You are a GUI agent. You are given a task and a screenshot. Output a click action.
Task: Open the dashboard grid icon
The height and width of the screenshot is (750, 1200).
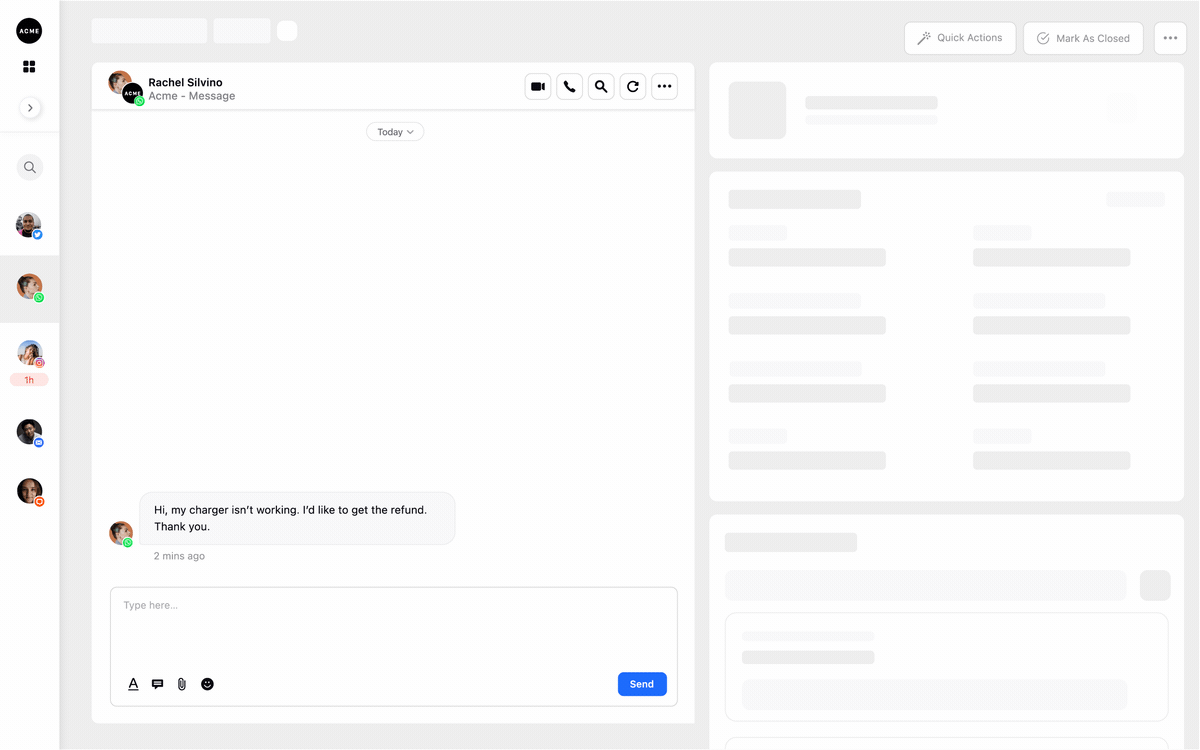(29, 67)
